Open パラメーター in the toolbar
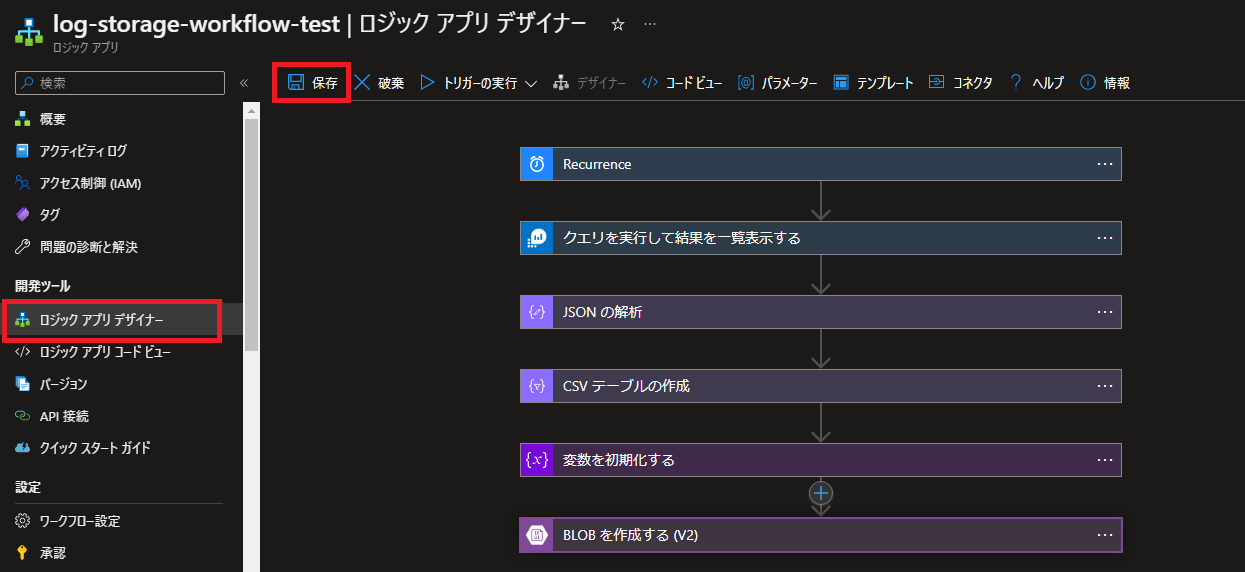The width and height of the screenshot is (1245, 572). (x=778, y=83)
